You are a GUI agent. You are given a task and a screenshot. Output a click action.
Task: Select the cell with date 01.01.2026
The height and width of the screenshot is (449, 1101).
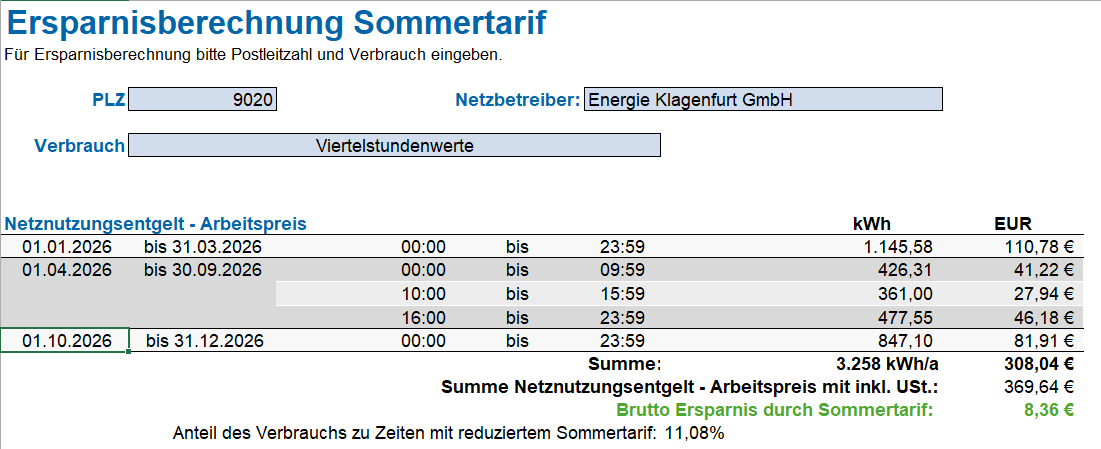[67, 247]
